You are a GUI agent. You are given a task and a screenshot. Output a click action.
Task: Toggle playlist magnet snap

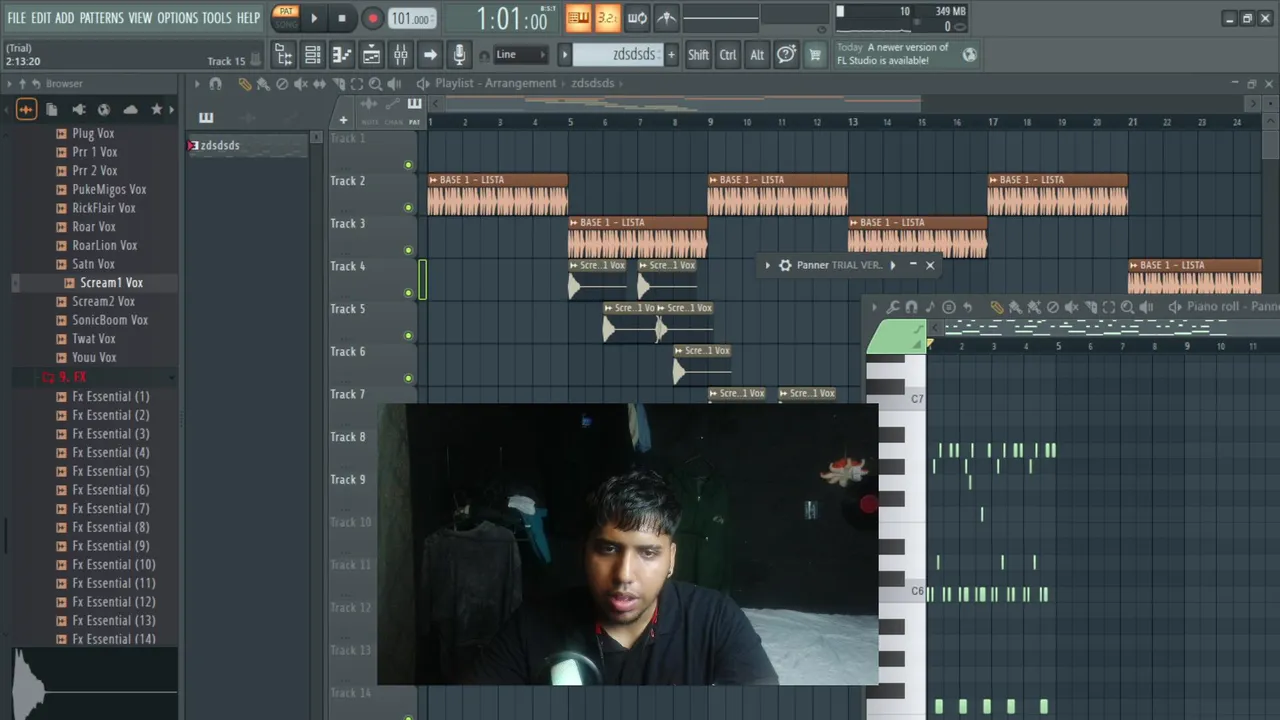pyautogui.click(x=215, y=84)
